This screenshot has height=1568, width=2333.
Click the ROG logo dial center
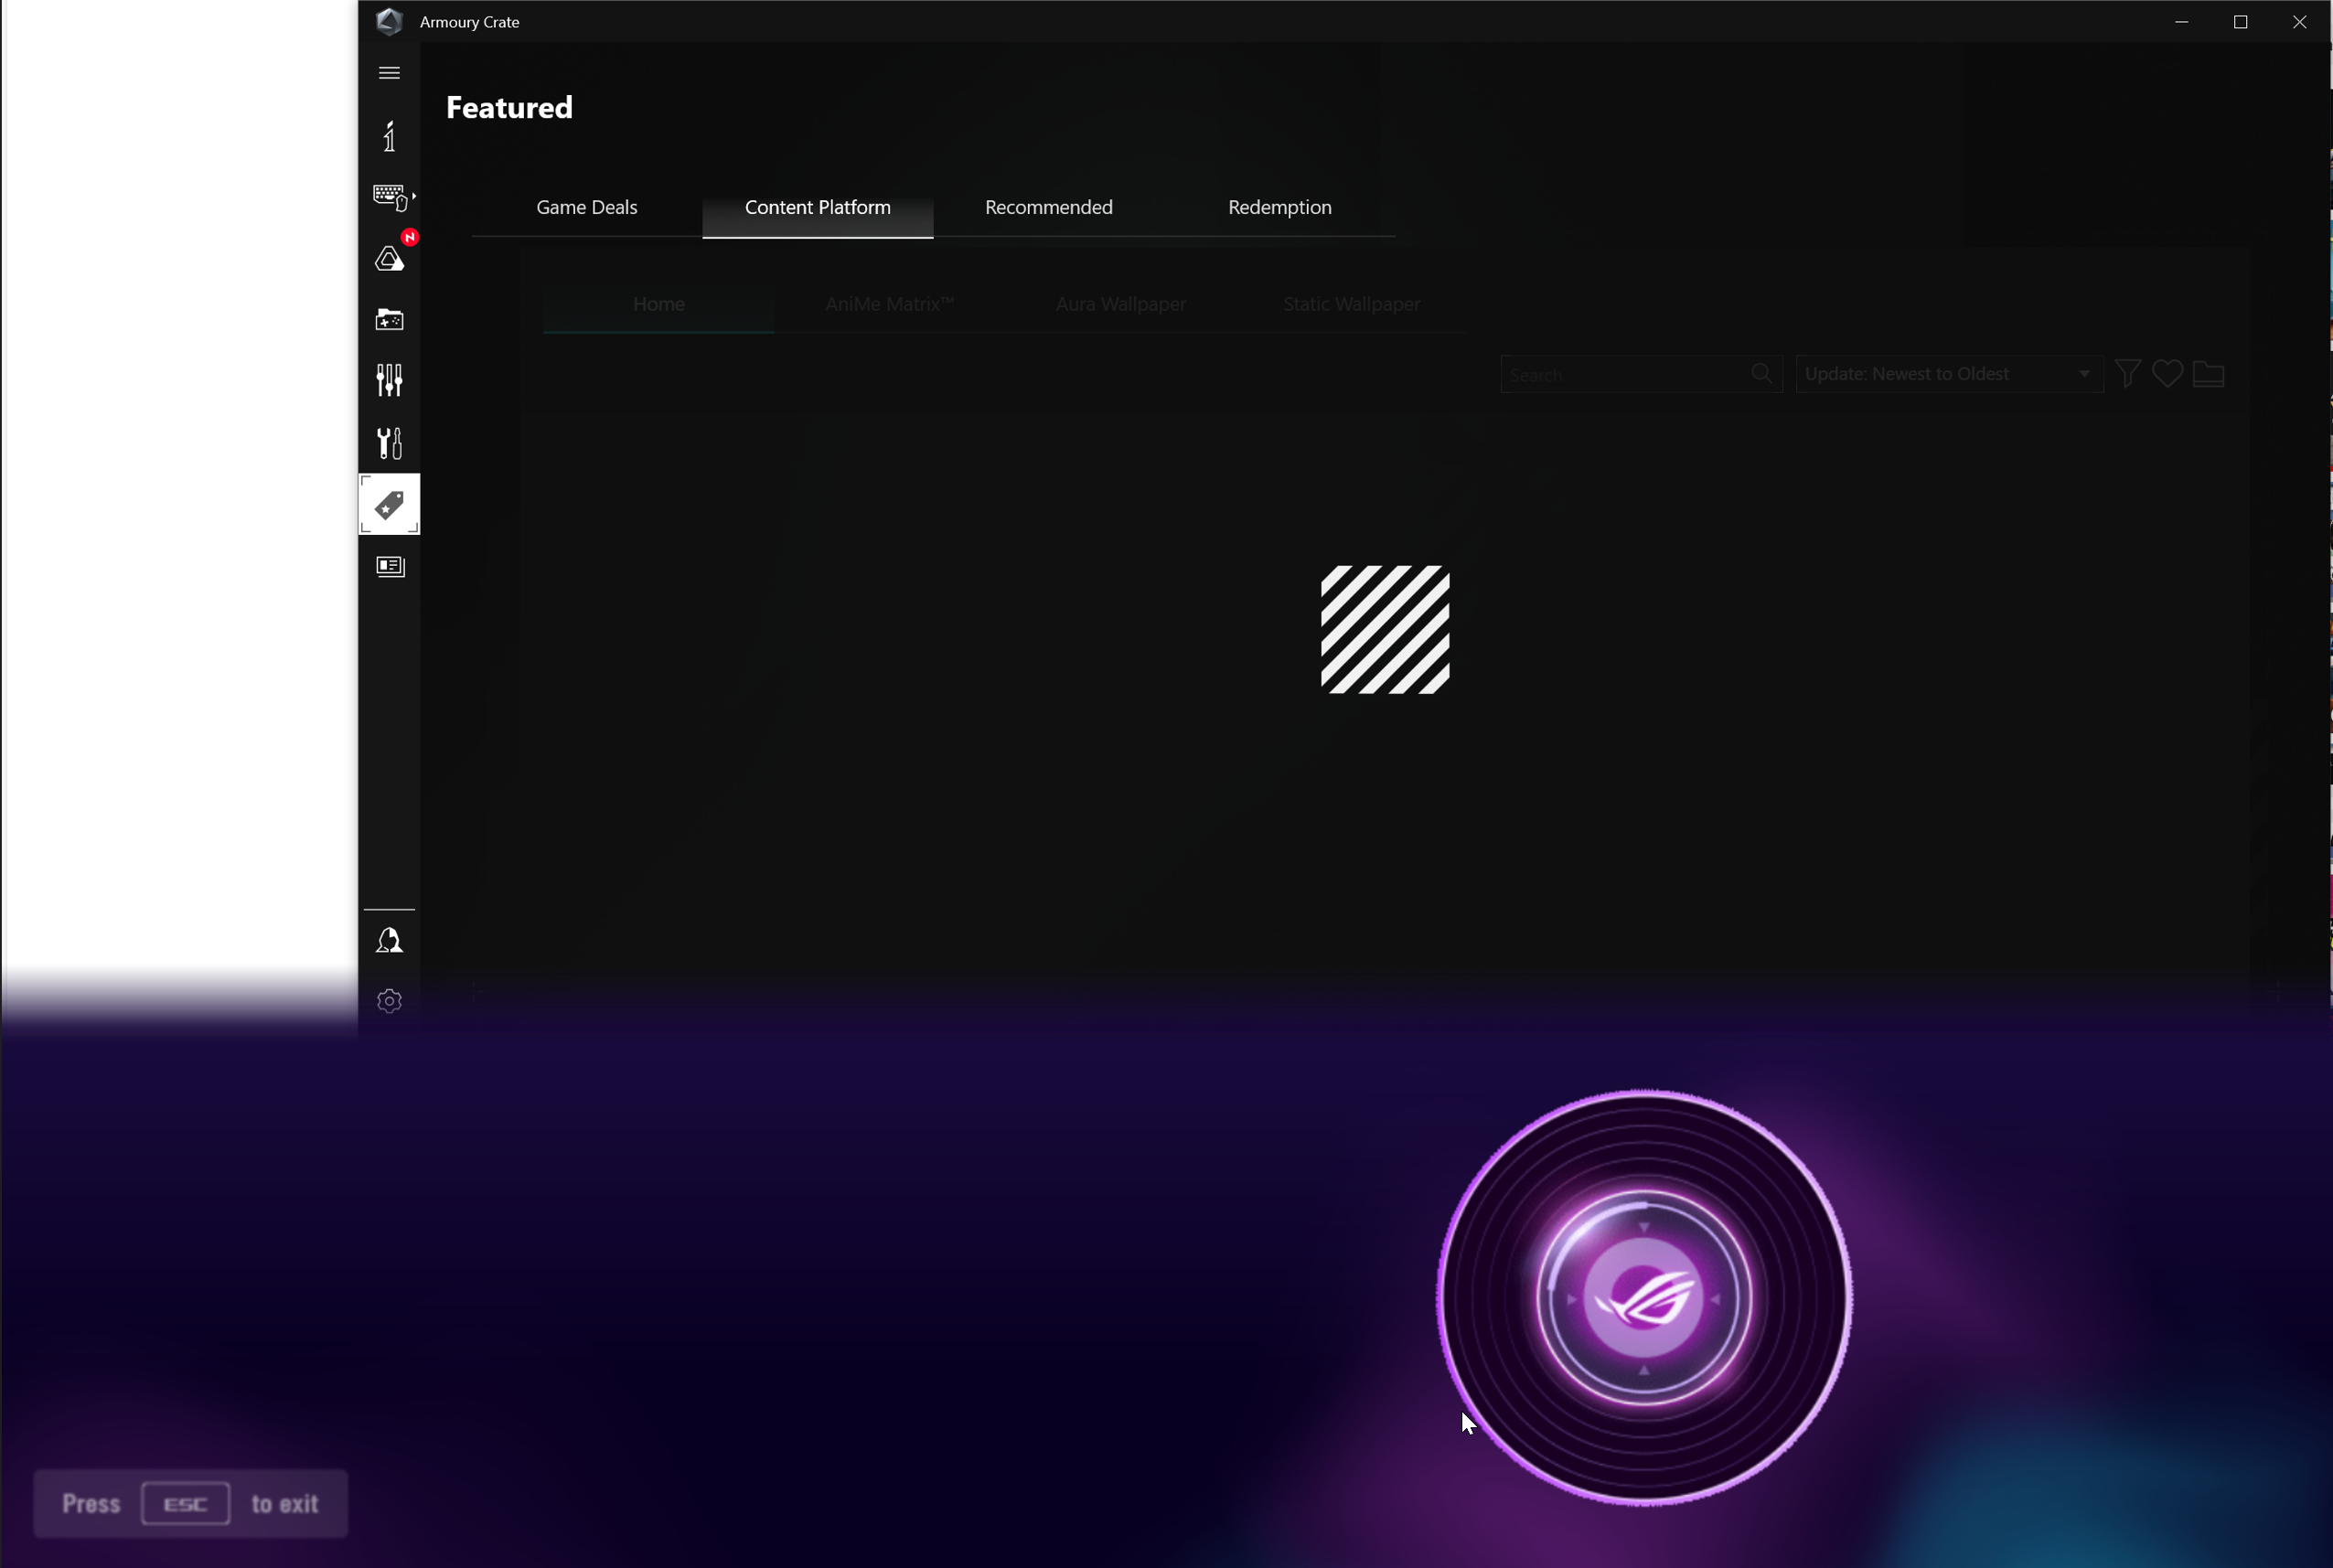(1643, 1297)
